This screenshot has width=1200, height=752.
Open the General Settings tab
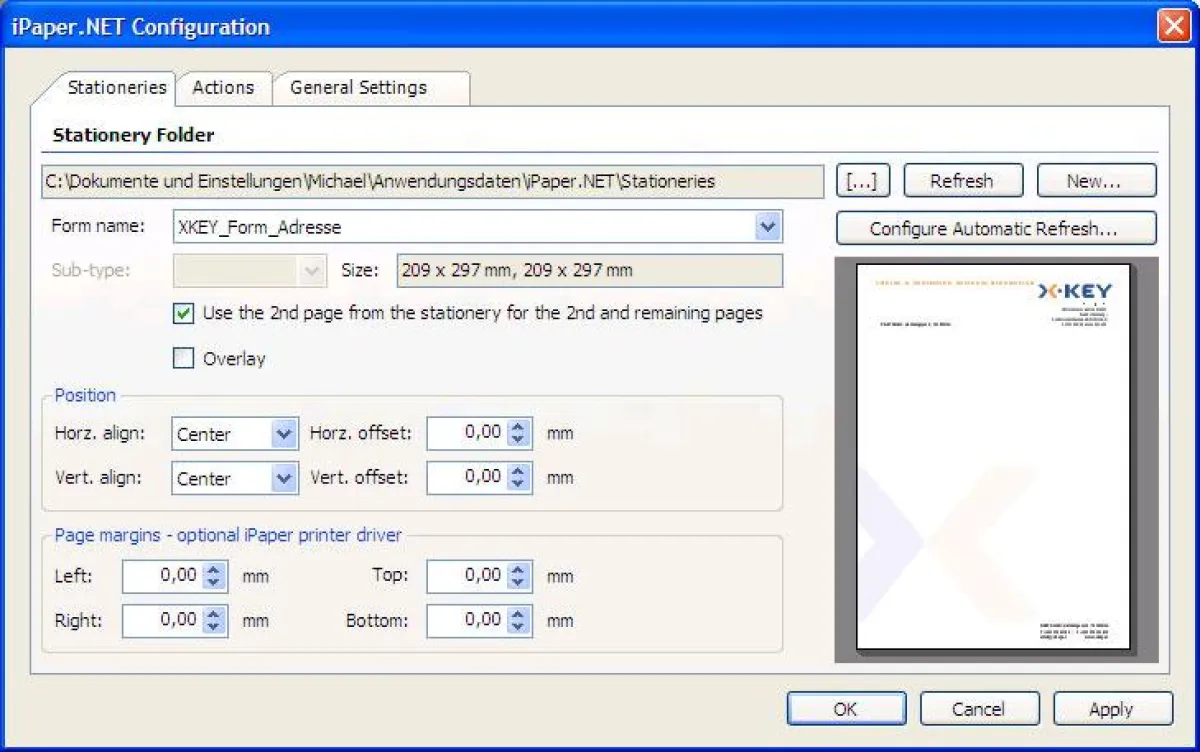pos(358,88)
